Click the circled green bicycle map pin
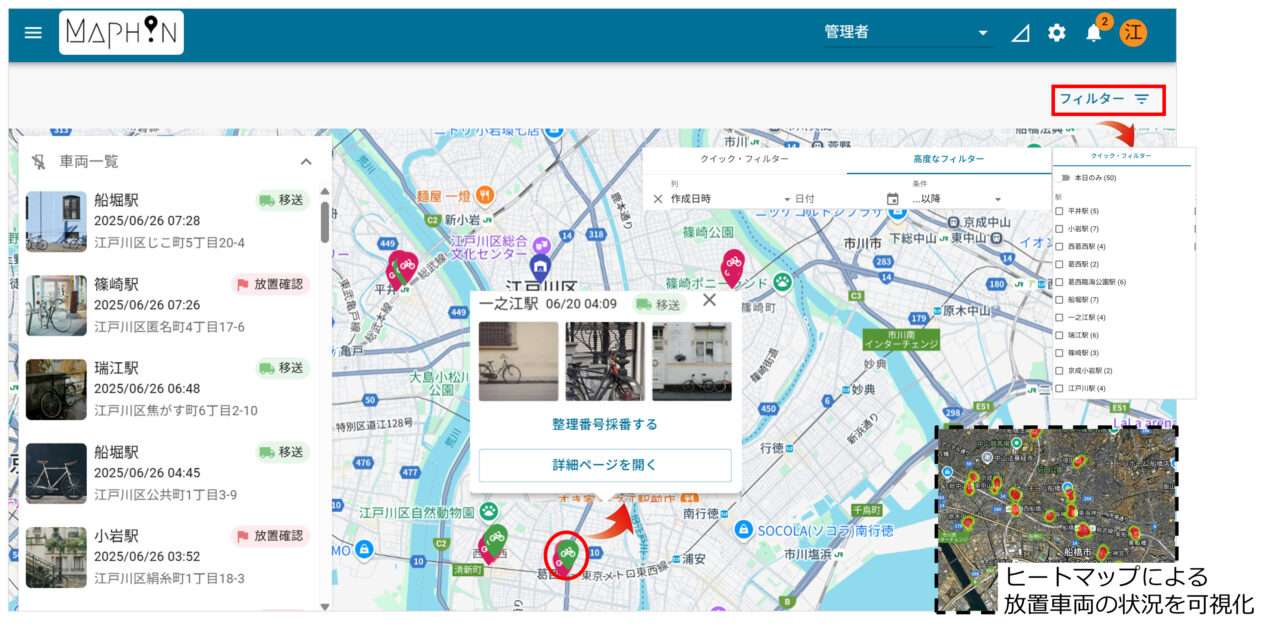Image resolution: width=1280 pixels, height=643 pixels. 566,553
